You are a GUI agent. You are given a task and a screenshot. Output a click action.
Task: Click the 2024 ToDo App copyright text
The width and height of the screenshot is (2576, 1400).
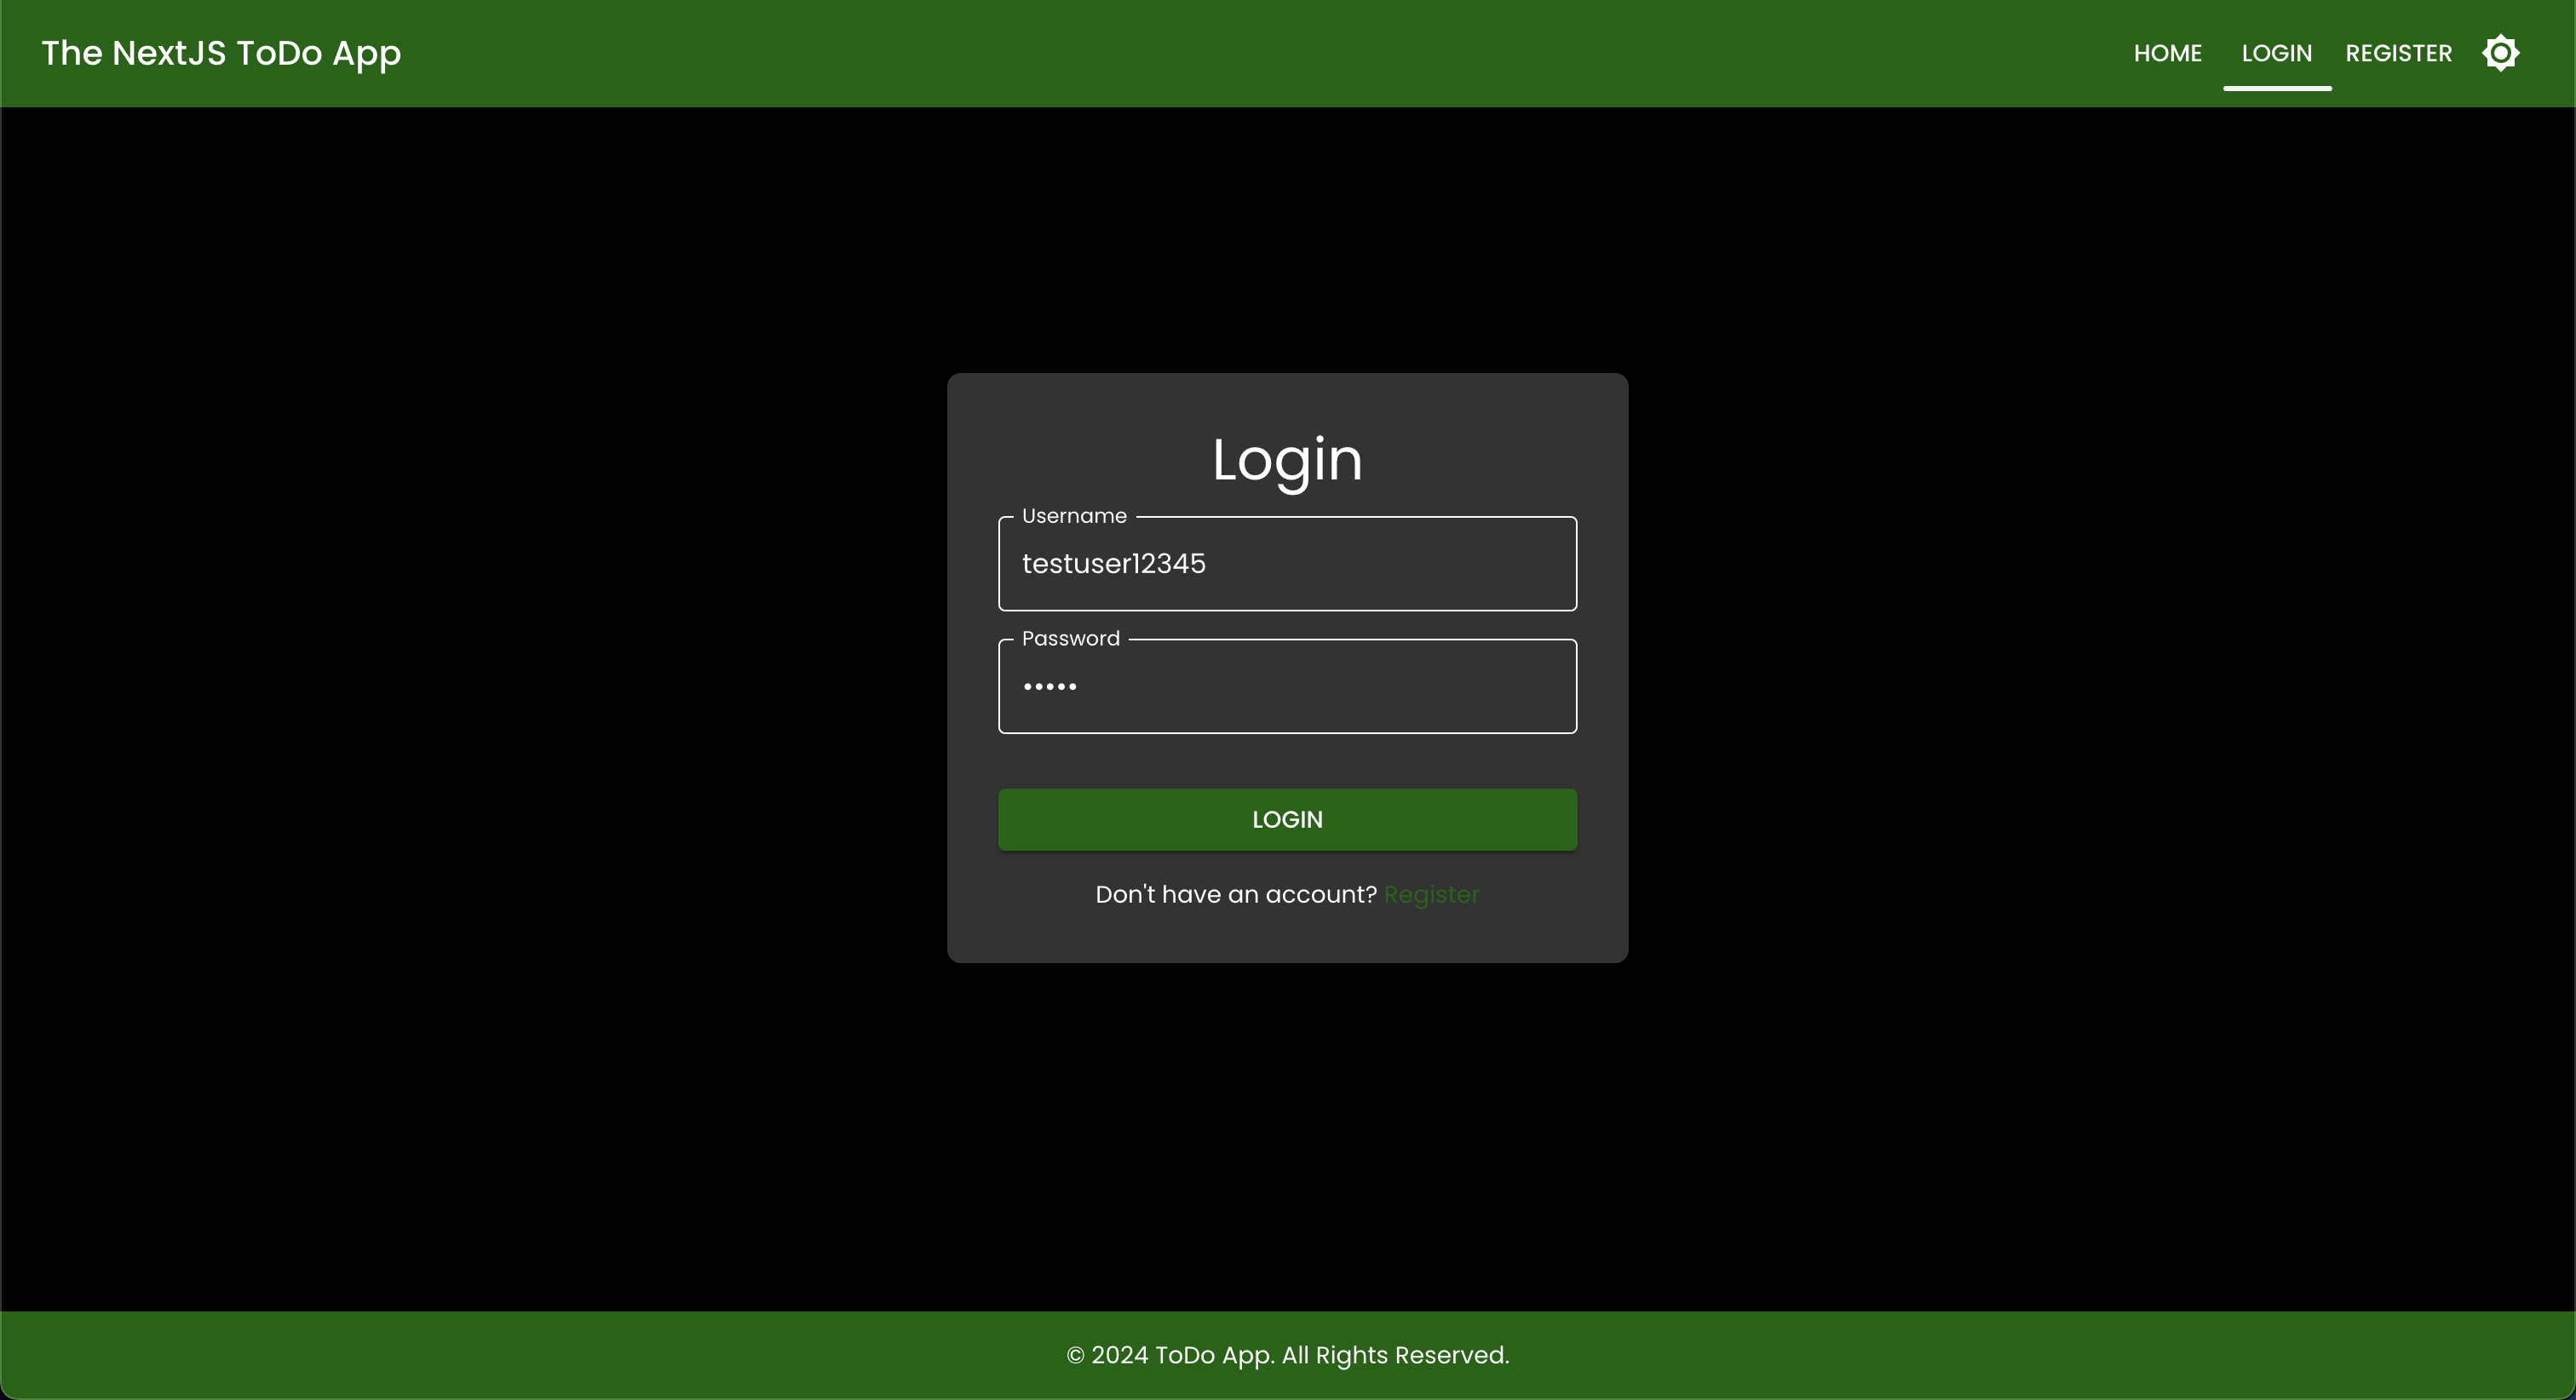point(1182,1355)
